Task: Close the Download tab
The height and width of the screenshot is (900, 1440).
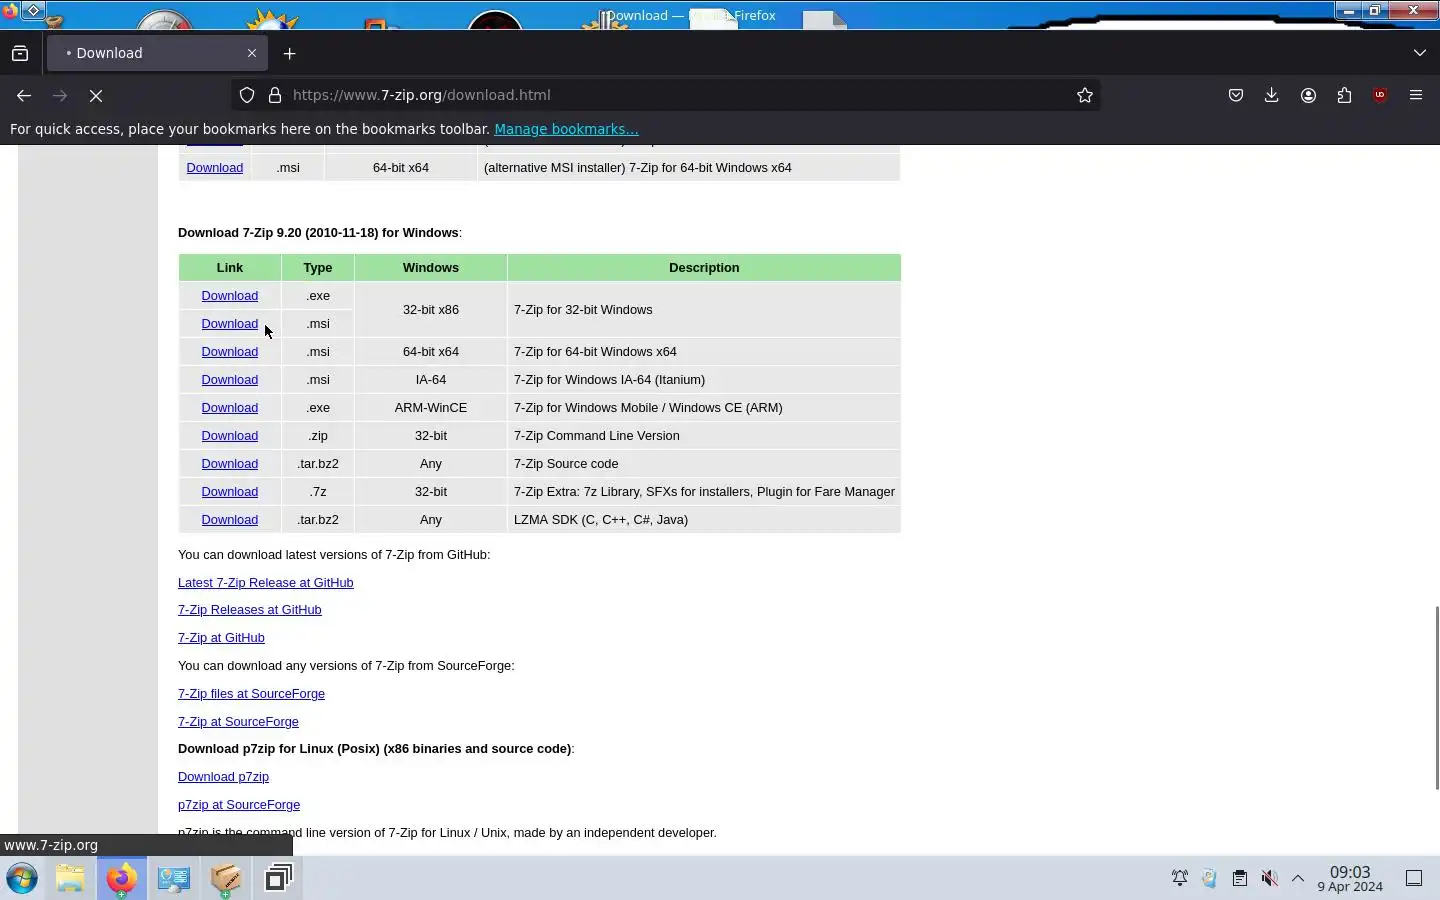Action: (252, 53)
